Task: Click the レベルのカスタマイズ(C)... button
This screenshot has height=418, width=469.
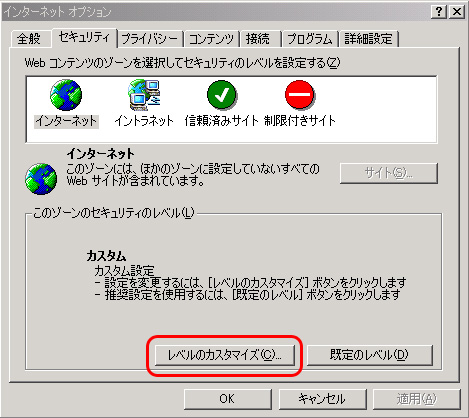Action: click(x=225, y=355)
